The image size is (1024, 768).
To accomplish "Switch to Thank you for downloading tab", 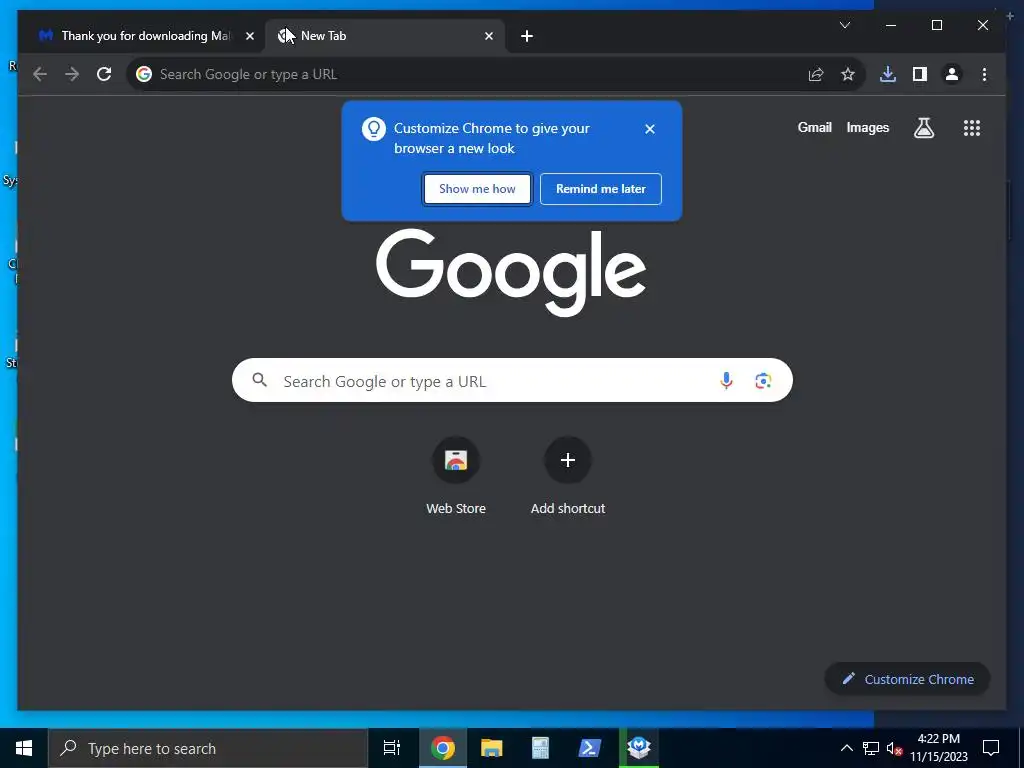I will pyautogui.click(x=146, y=36).
